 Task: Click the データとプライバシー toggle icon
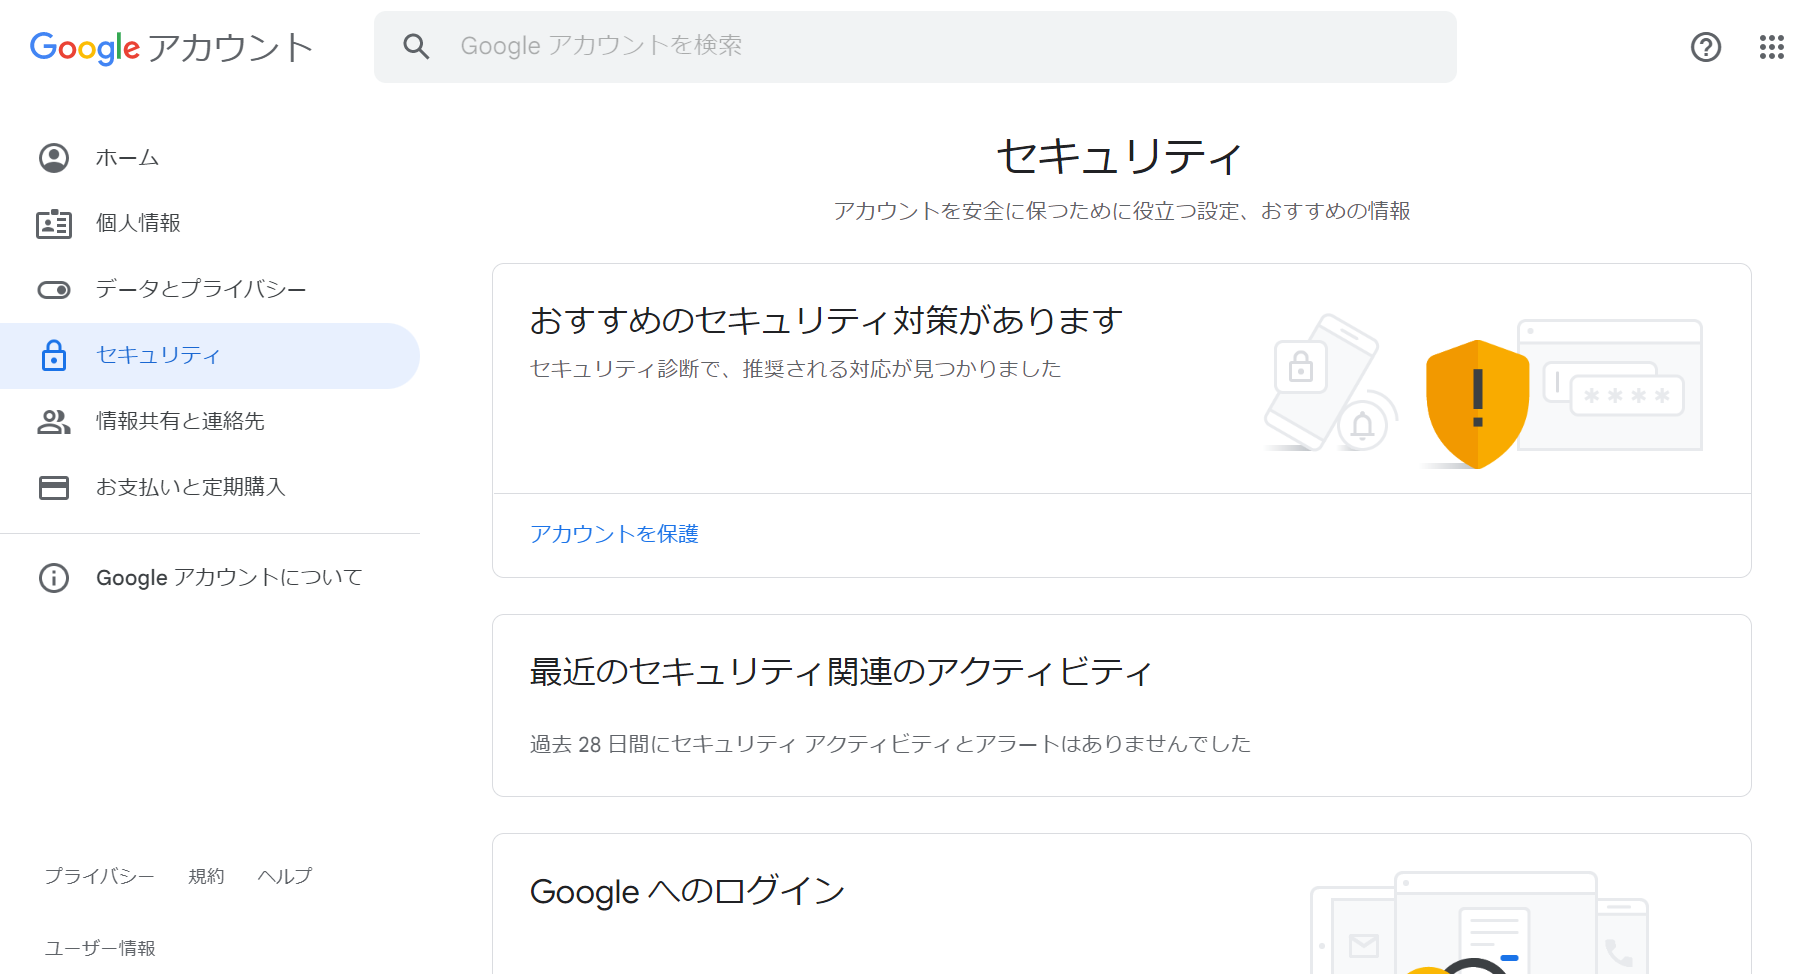[54, 290]
